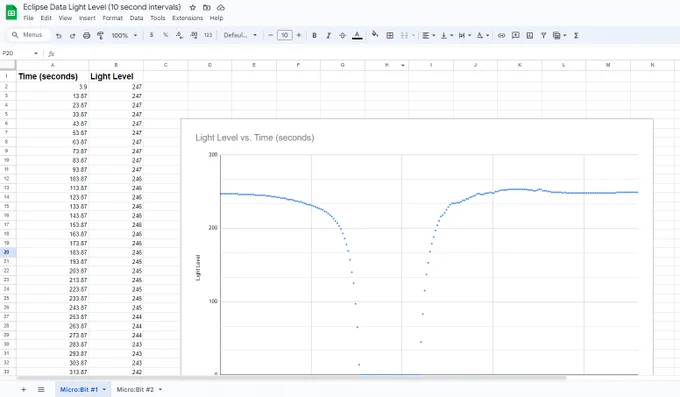Open the all sheets list
Screen dimensions: 680x397
pyautogui.click(x=41, y=390)
